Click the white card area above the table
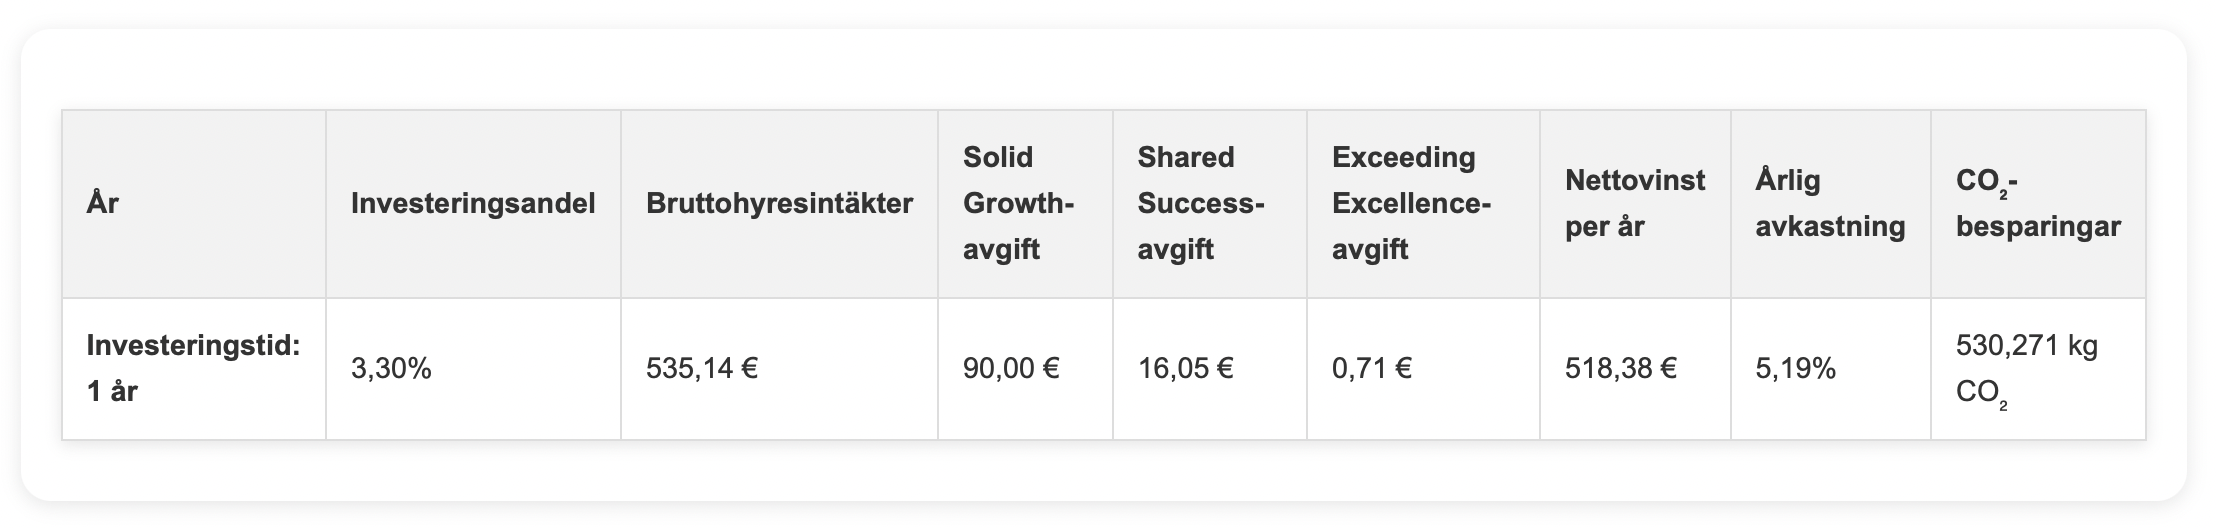Viewport: 2216px width, 528px height. (x=1100, y=72)
